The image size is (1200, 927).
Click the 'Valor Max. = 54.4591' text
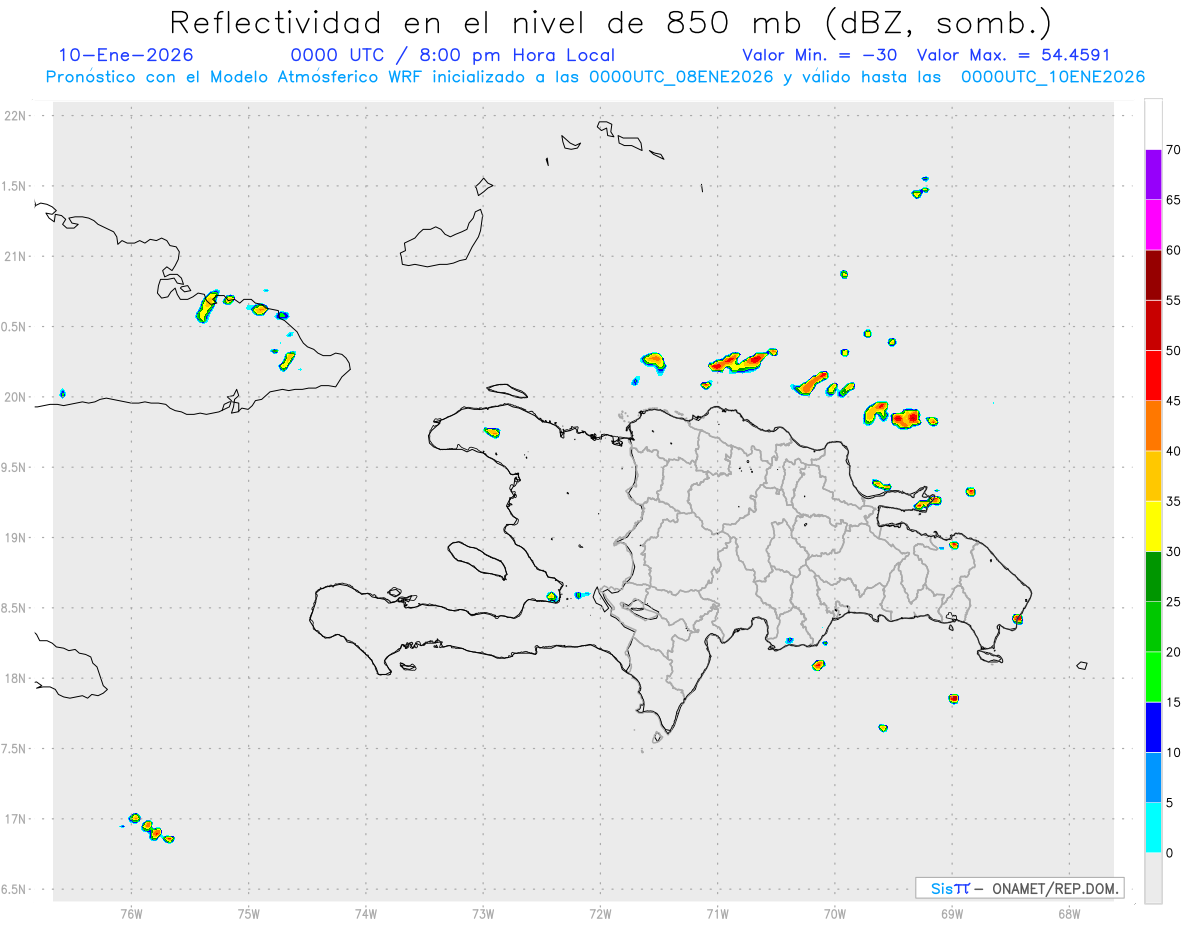tap(1013, 55)
